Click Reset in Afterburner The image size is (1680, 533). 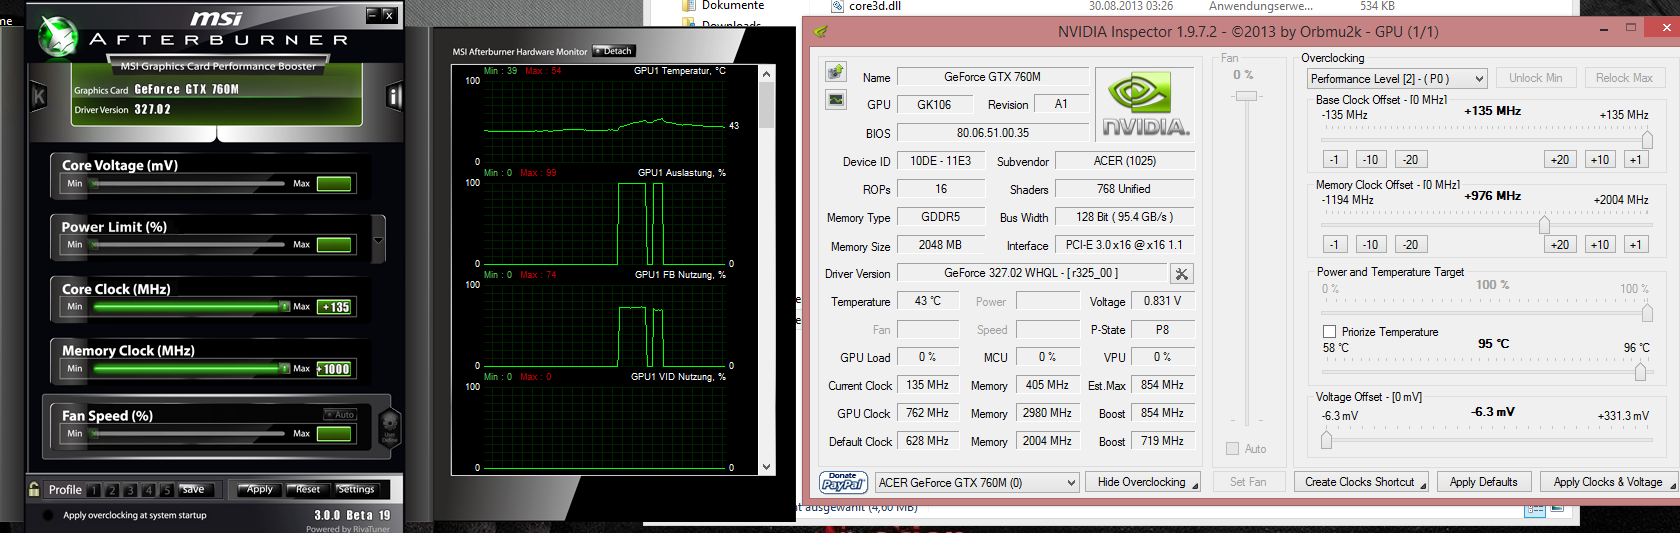point(308,490)
